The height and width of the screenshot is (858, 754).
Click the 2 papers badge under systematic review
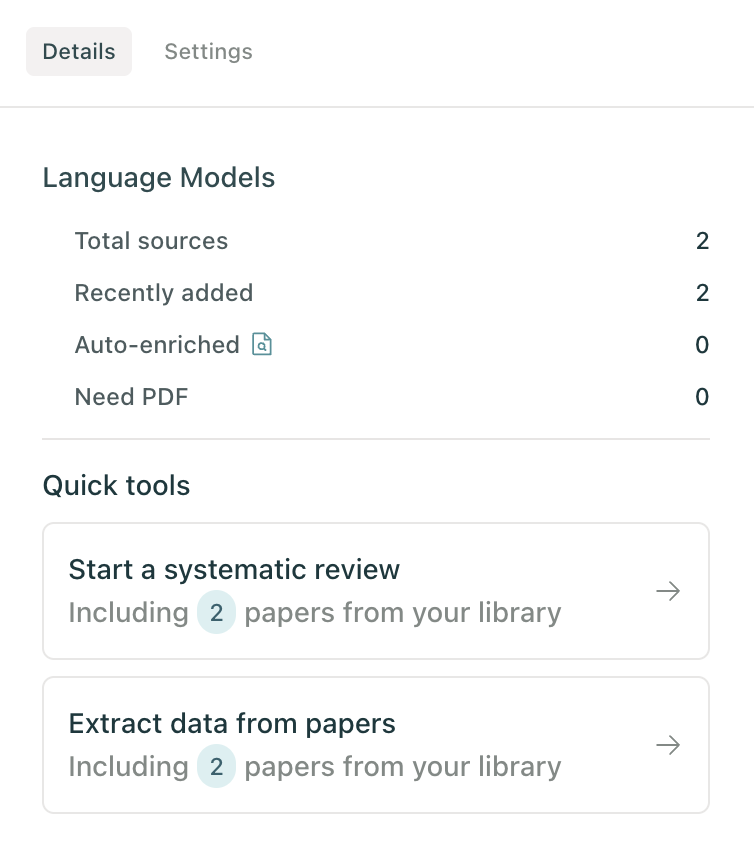click(216, 612)
